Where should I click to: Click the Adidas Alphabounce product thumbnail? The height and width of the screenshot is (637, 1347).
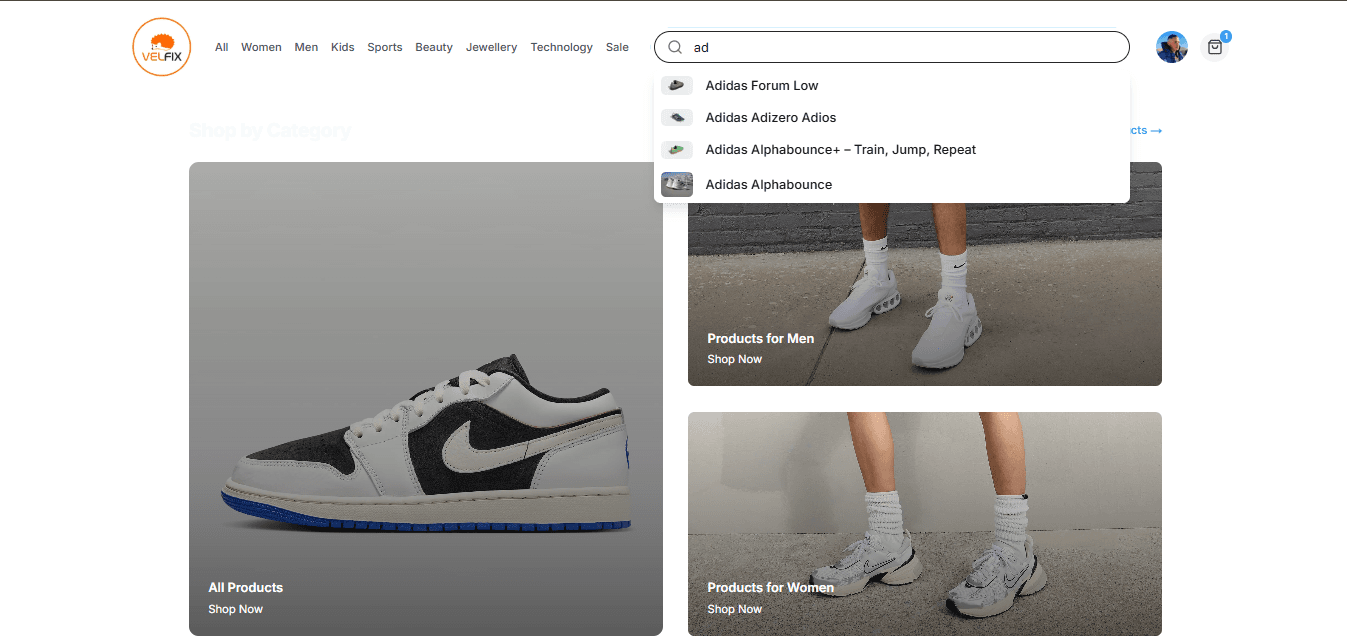(x=677, y=184)
